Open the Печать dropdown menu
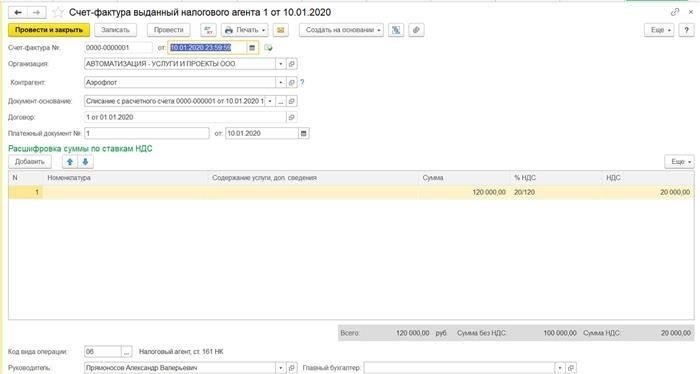This screenshot has width=700, height=374. (x=245, y=30)
